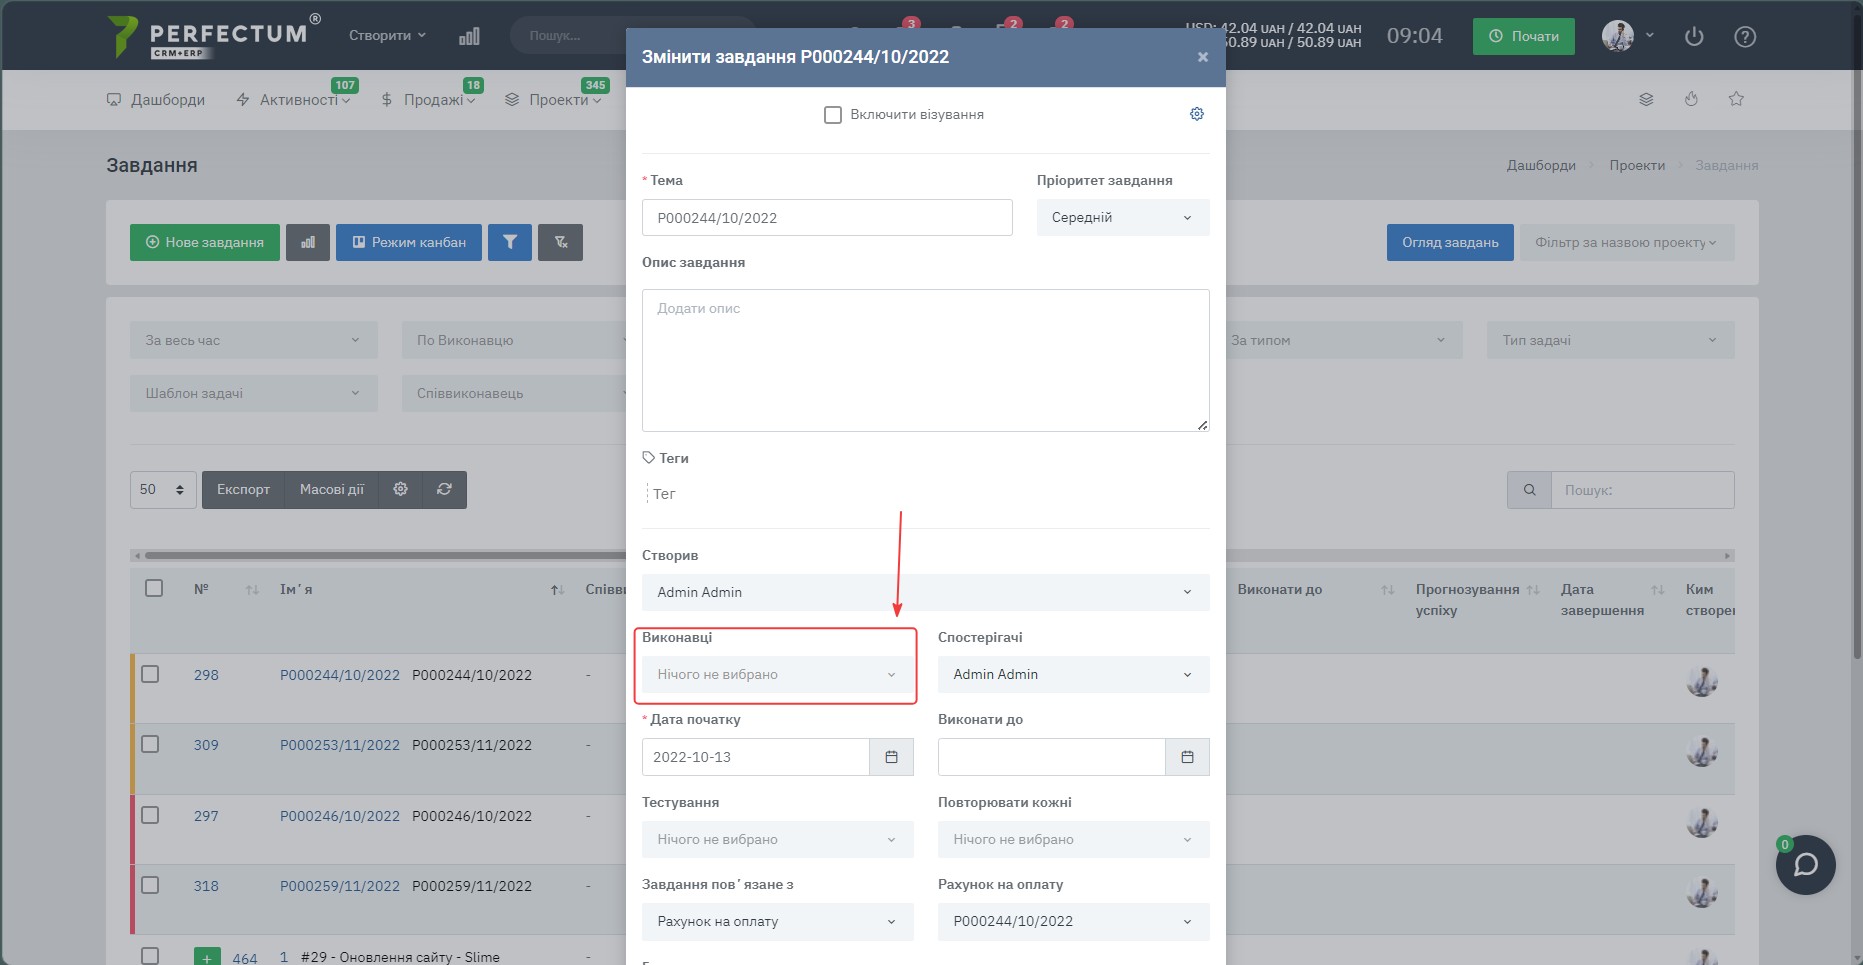Viewport: 1863px width, 965px height.
Task: Check the checkbox for row 309
Action: [150, 744]
